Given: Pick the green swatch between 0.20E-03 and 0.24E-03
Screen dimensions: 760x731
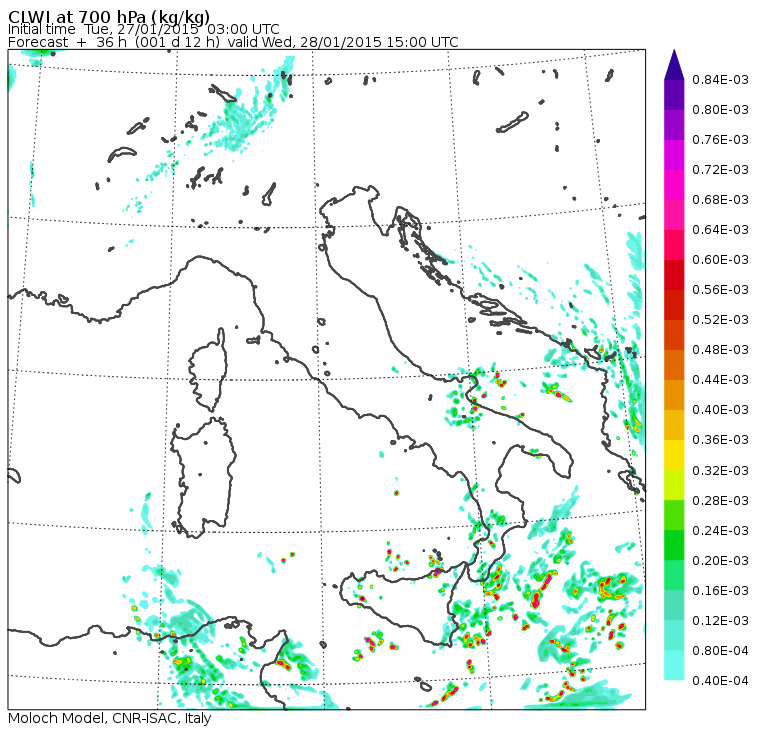Looking at the screenshot, I should (674, 546).
